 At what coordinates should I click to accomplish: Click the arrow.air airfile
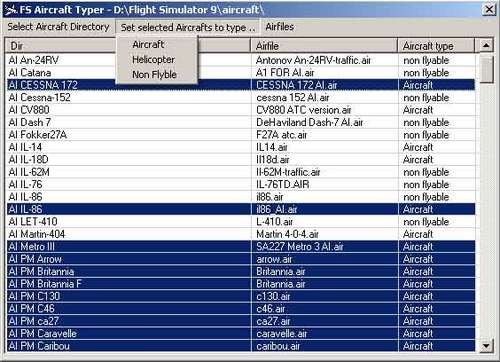pos(274,259)
